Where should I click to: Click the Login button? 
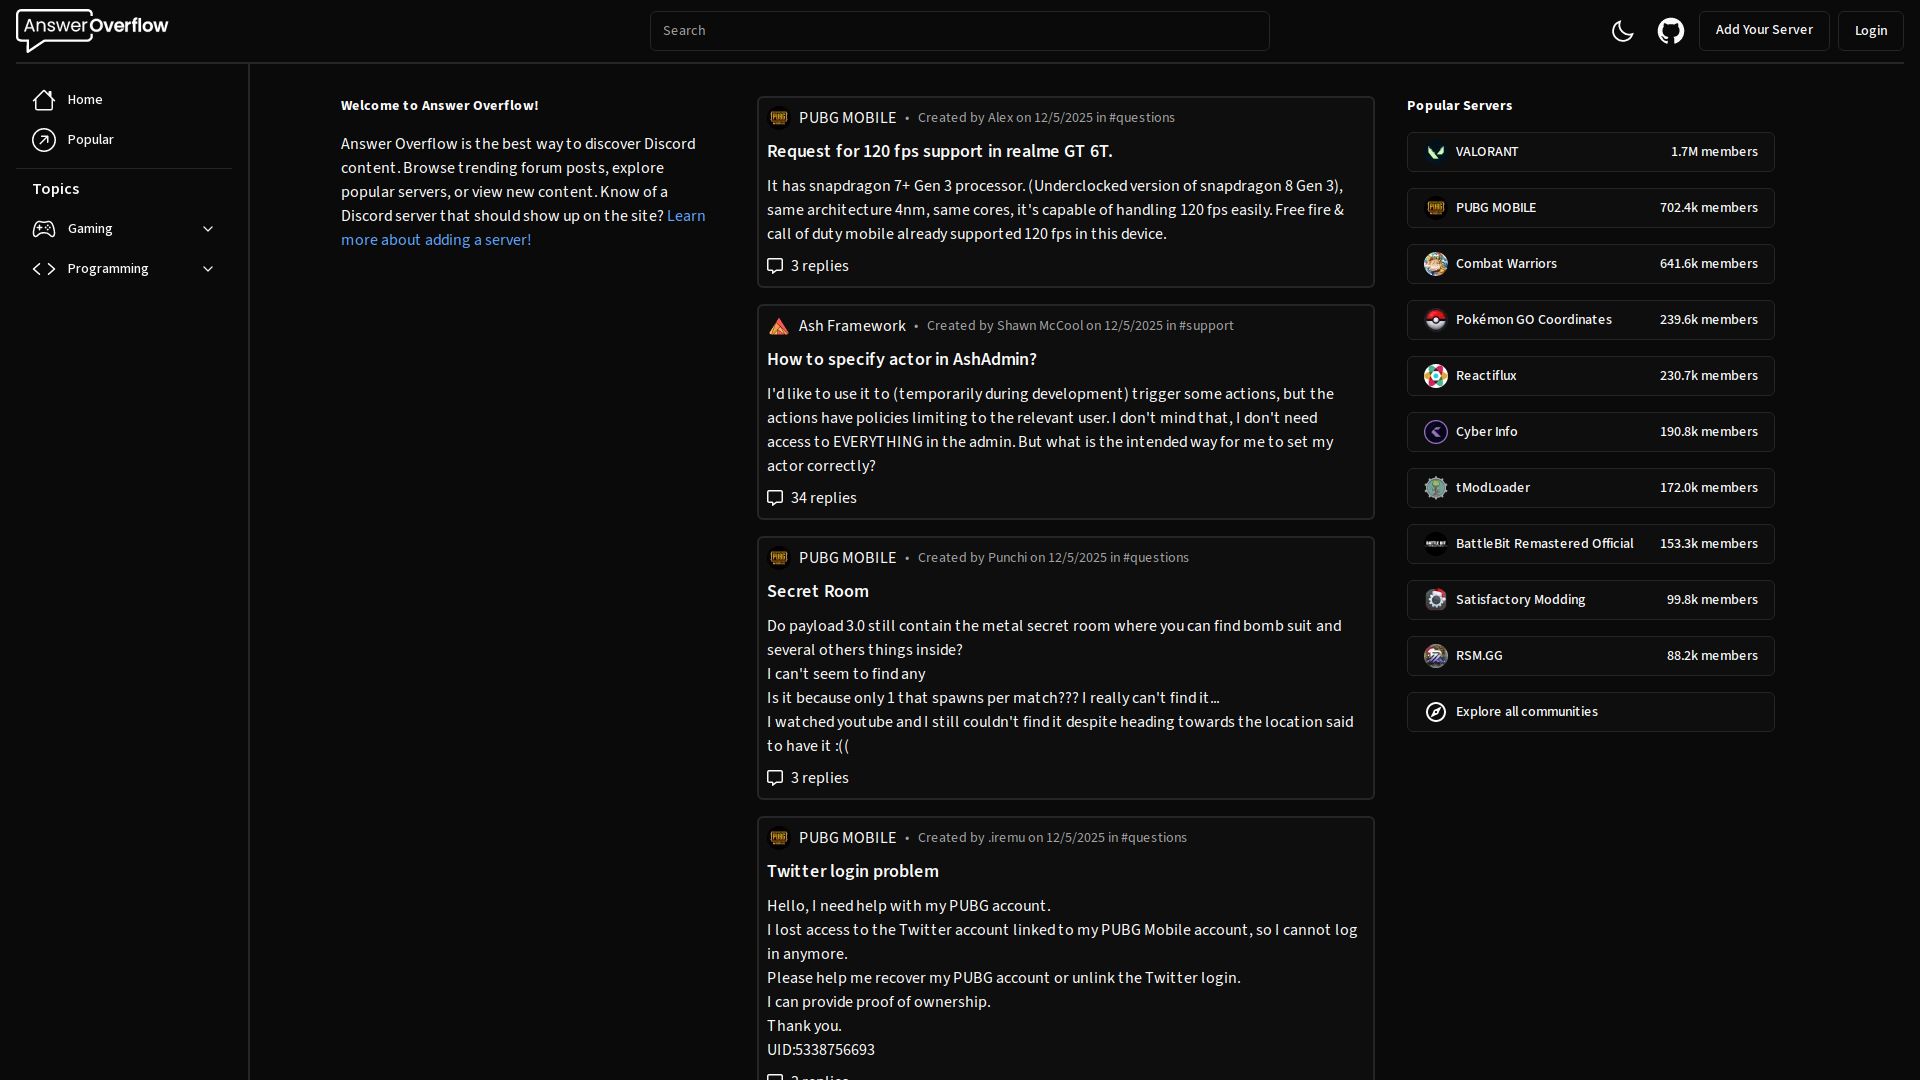point(1870,31)
